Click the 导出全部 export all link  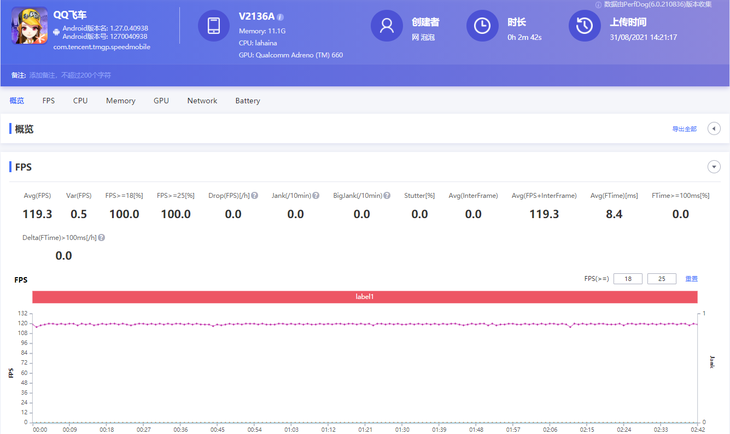click(684, 130)
